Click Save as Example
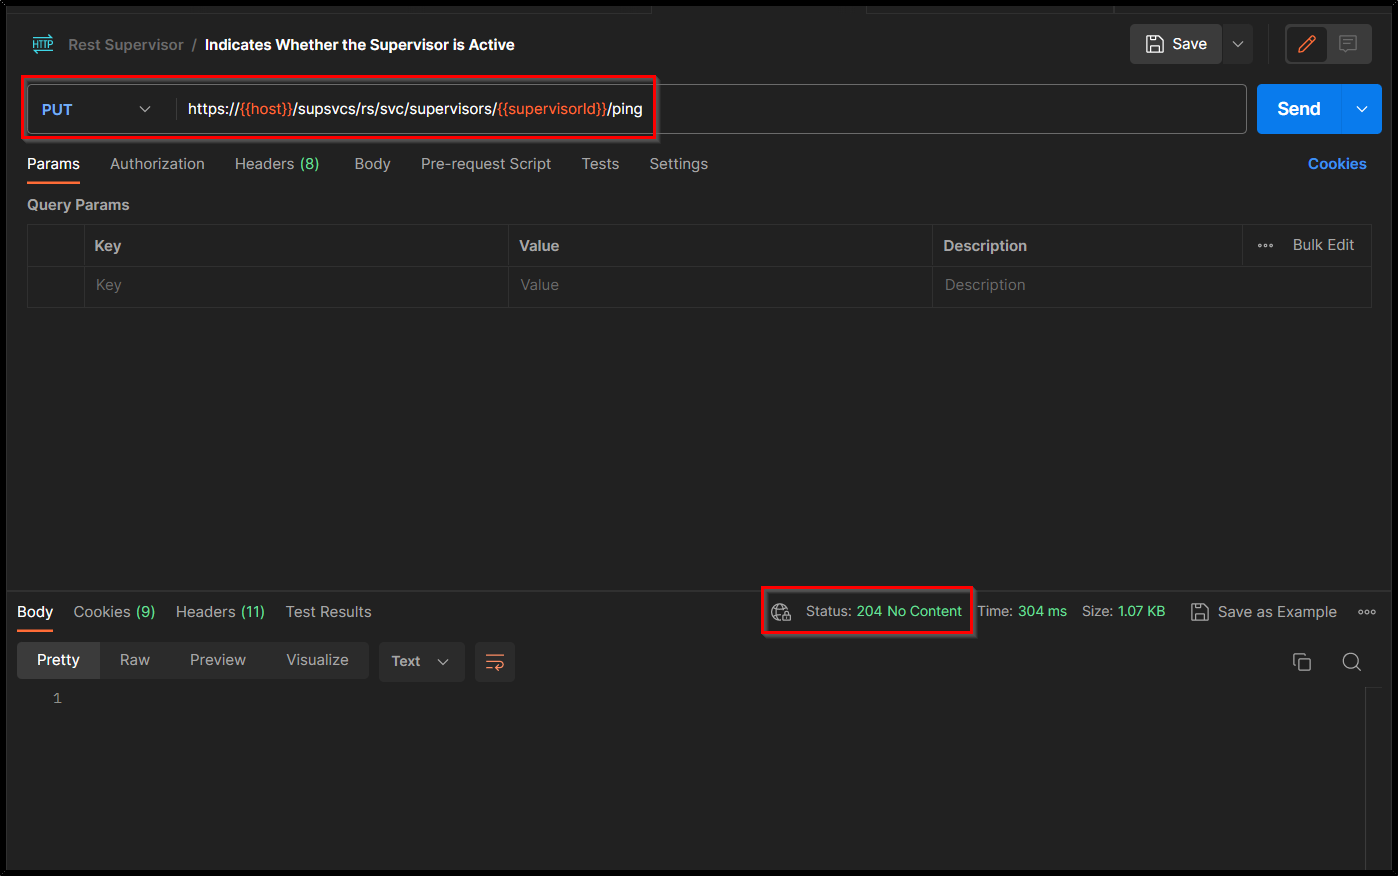 1264,612
